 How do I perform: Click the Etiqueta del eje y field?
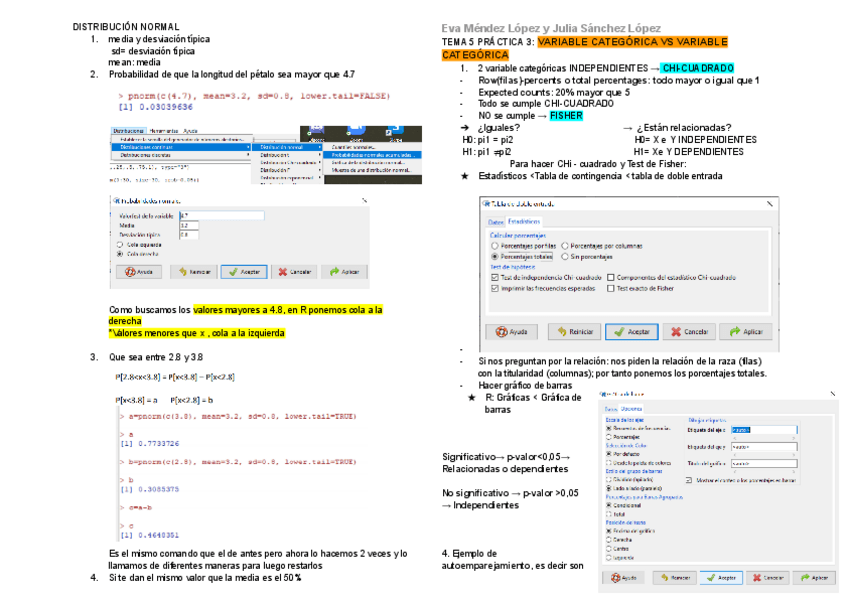coord(764,447)
